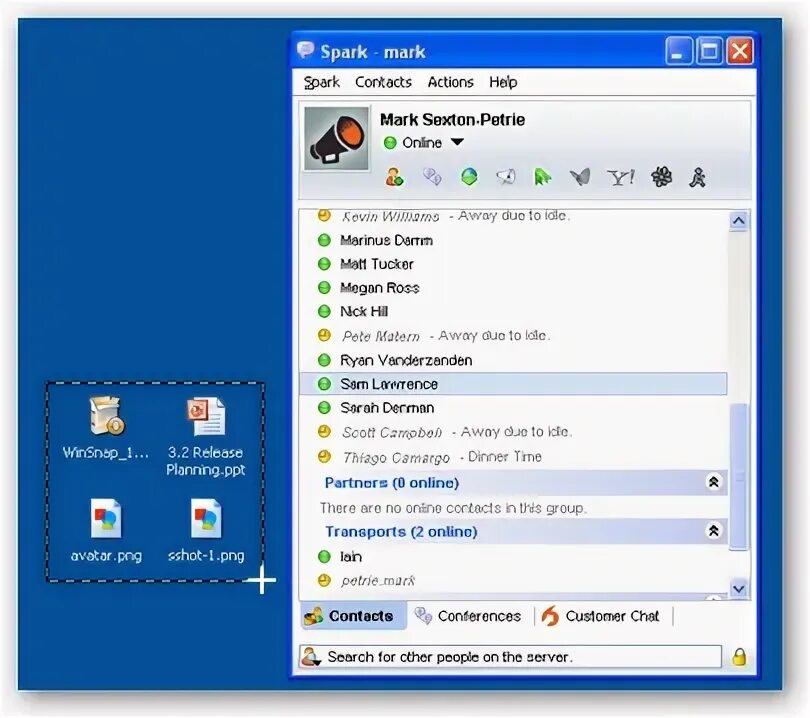Click the Partners (0 online) group header
Screen dimensions: 810x718
click(513, 482)
